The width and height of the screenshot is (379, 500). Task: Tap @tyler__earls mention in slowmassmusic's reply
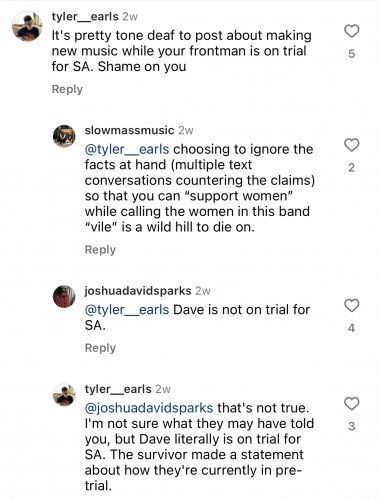click(x=127, y=149)
